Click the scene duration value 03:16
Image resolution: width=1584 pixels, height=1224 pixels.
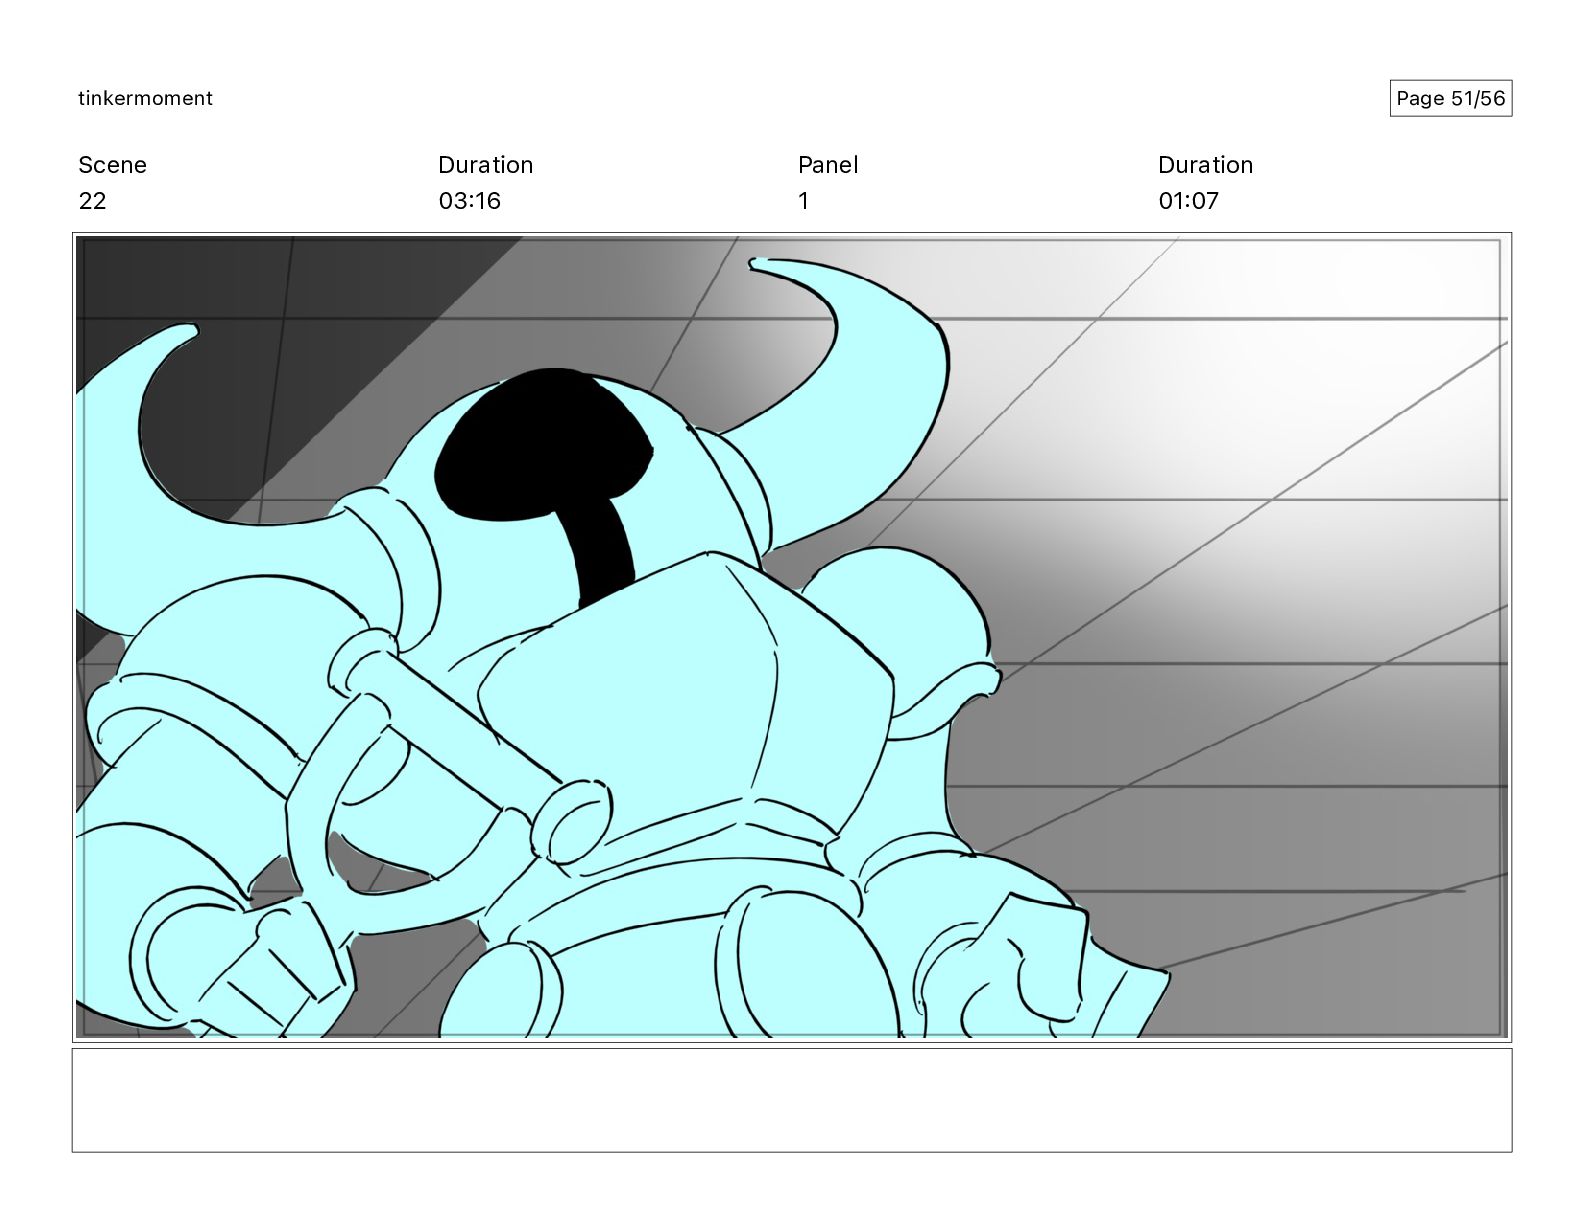tap(469, 201)
